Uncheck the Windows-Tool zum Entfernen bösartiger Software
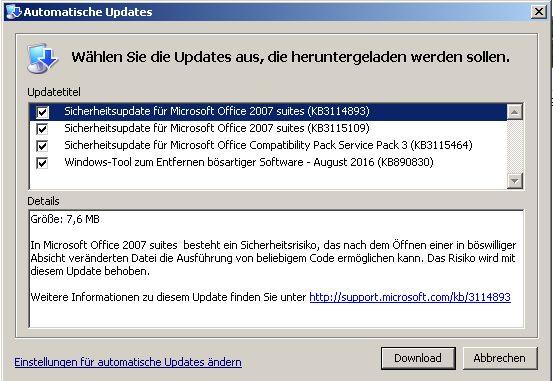 click(x=42, y=163)
